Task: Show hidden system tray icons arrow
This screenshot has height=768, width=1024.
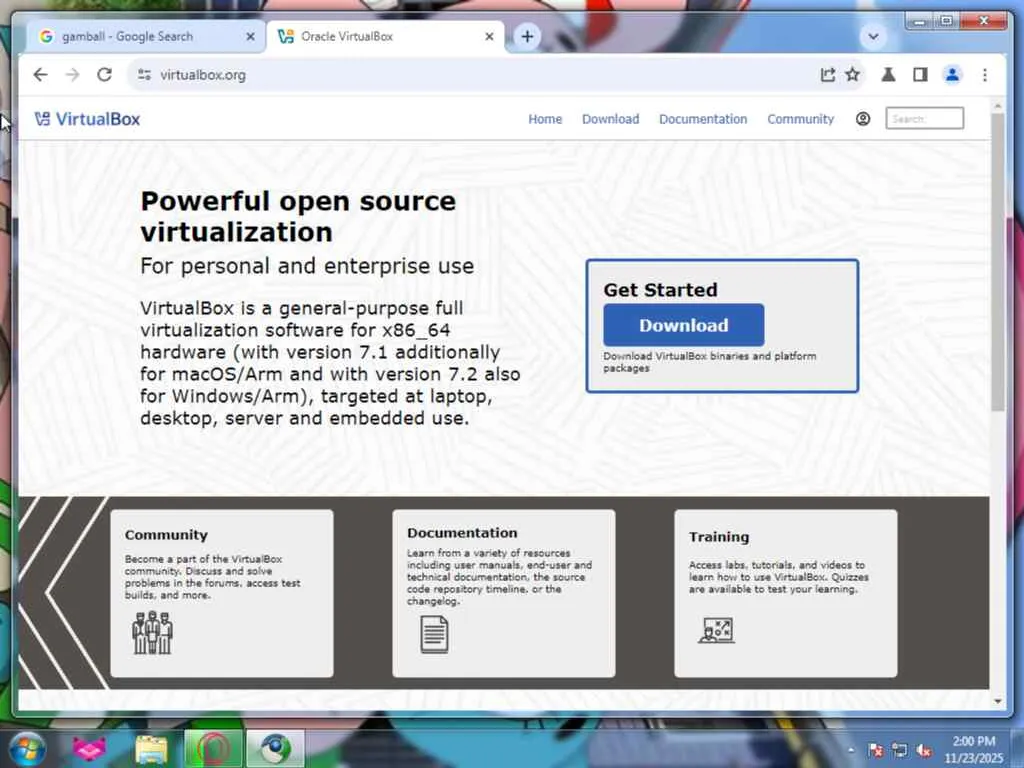Action: point(851,750)
